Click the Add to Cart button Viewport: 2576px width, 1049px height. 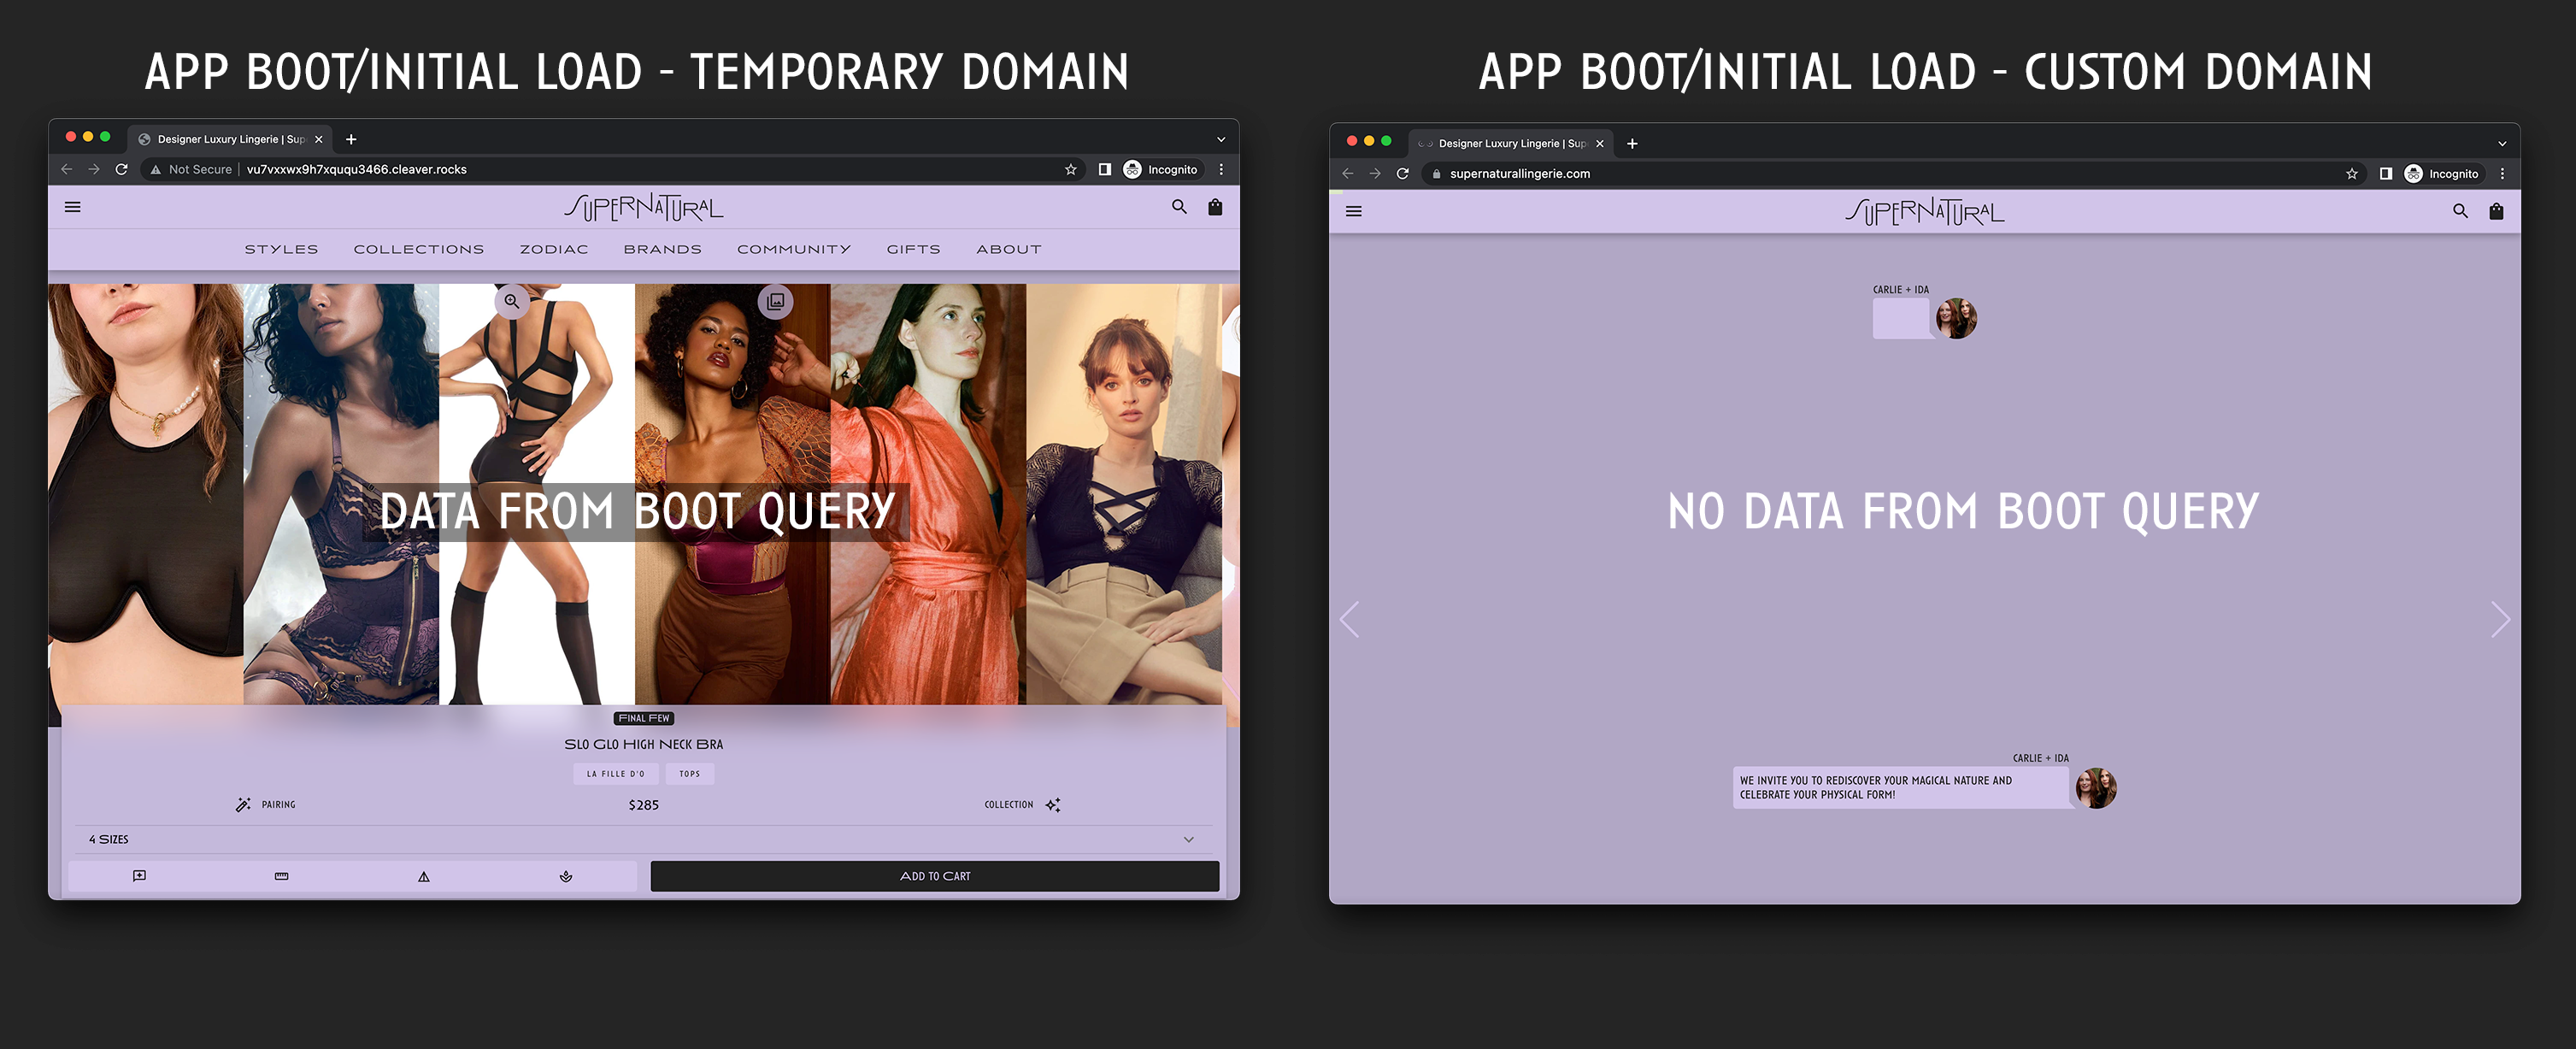coord(934,876)
